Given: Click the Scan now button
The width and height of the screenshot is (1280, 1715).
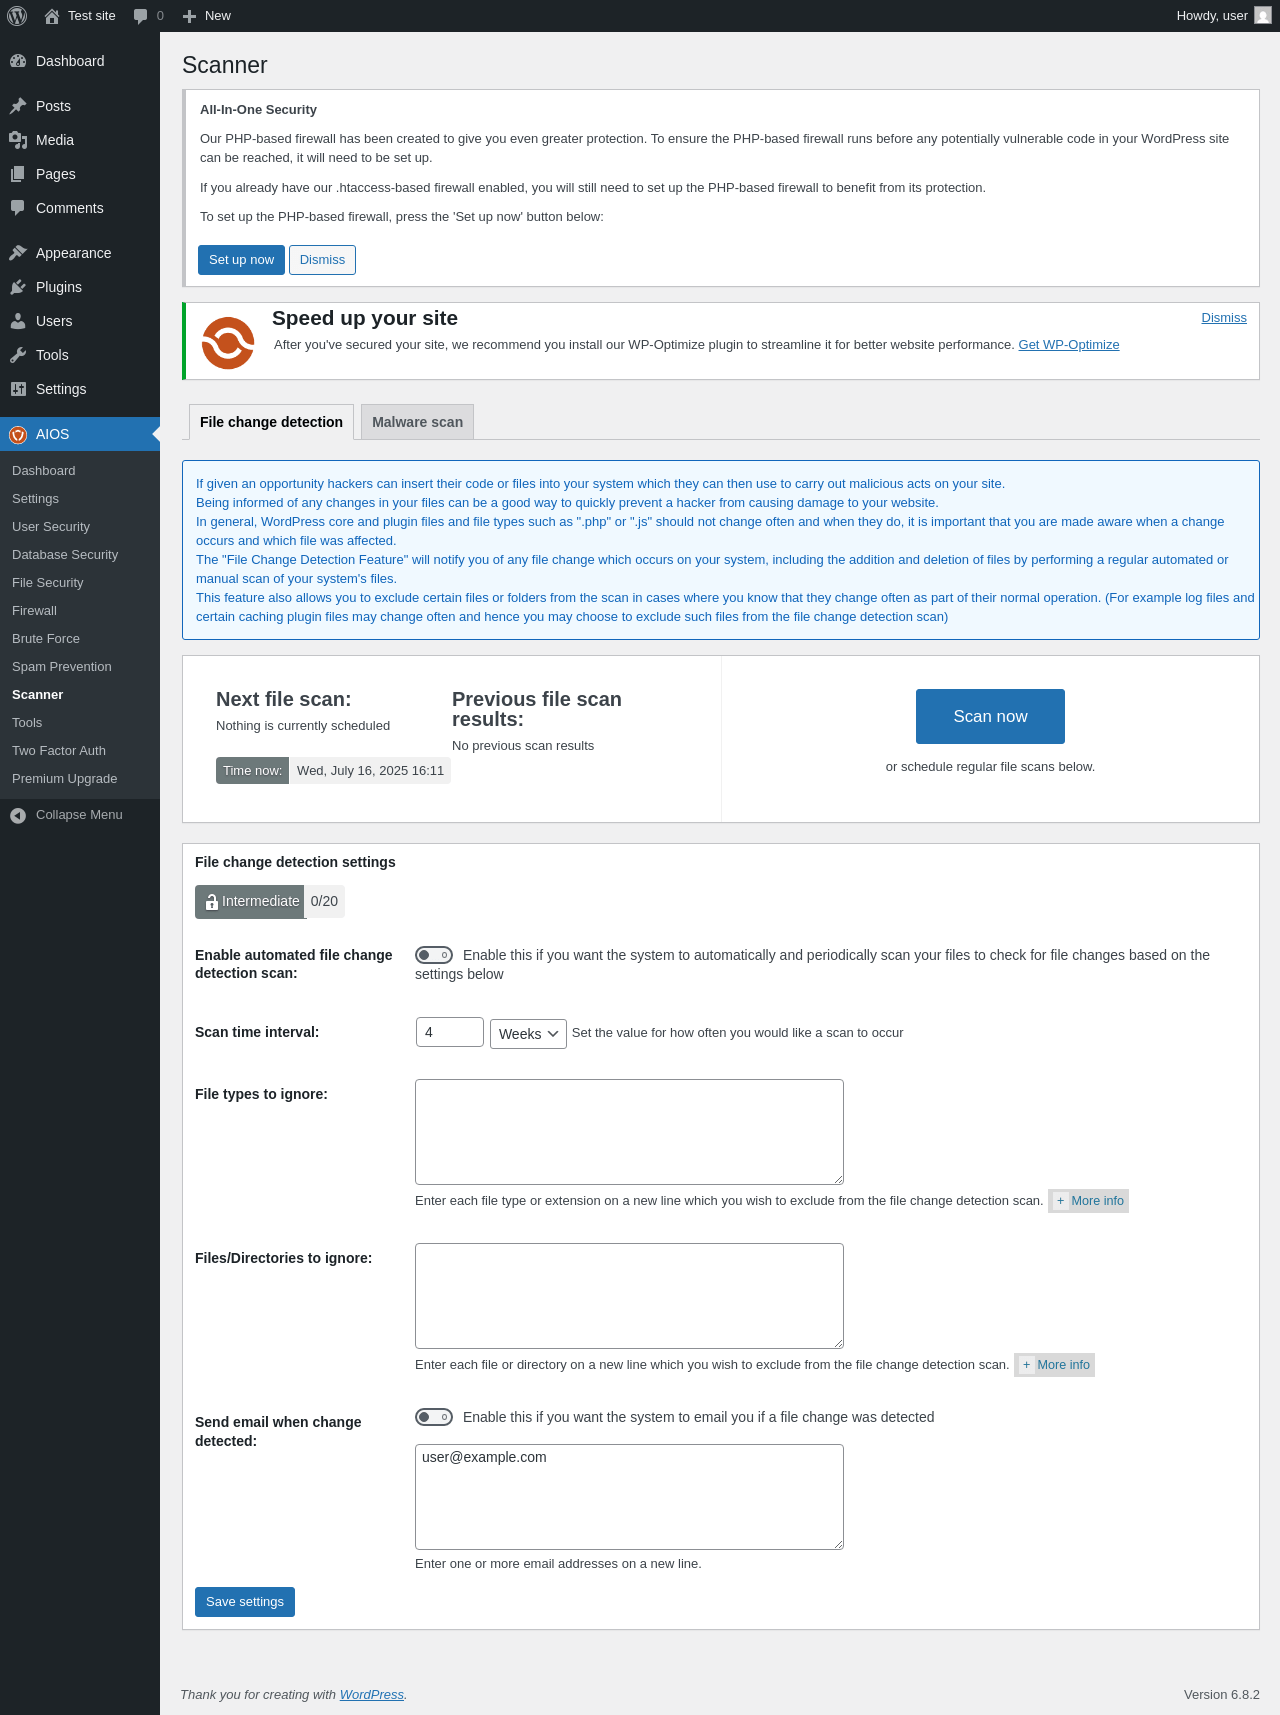Looking at the screenshot, I should pyautogui.click(x=990, y=716).
